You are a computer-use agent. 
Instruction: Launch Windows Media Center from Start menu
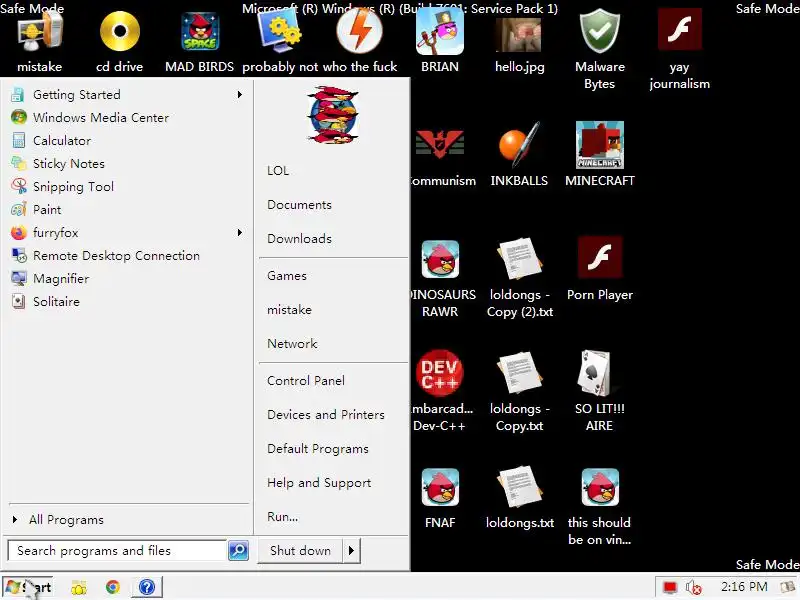coord(127,118)
